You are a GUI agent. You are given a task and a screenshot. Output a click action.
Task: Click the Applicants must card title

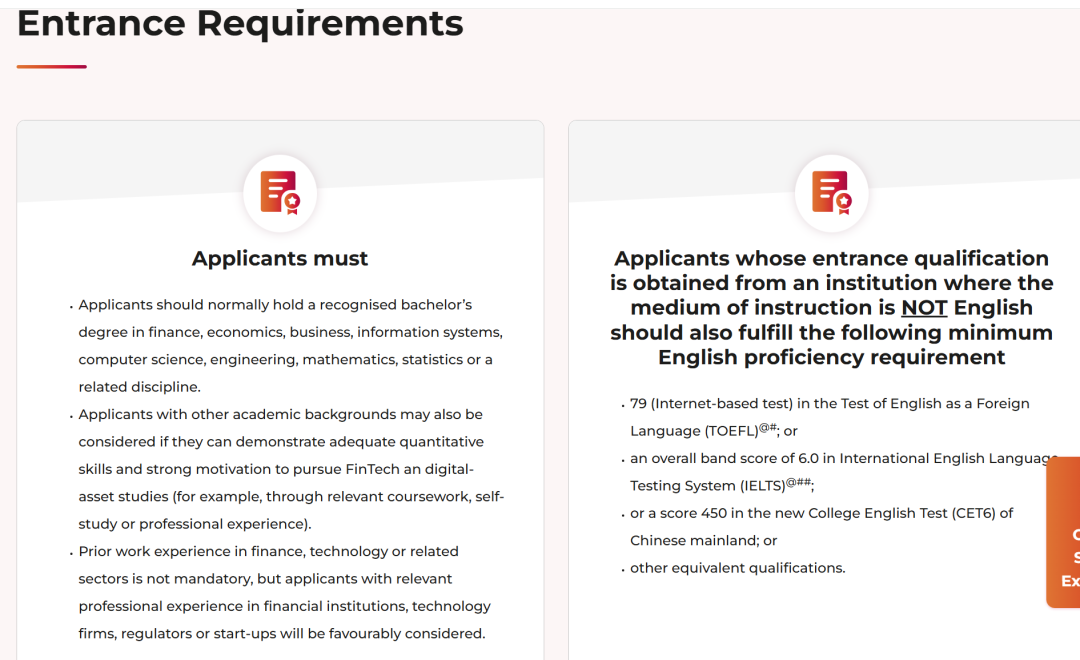pos(280,258)
